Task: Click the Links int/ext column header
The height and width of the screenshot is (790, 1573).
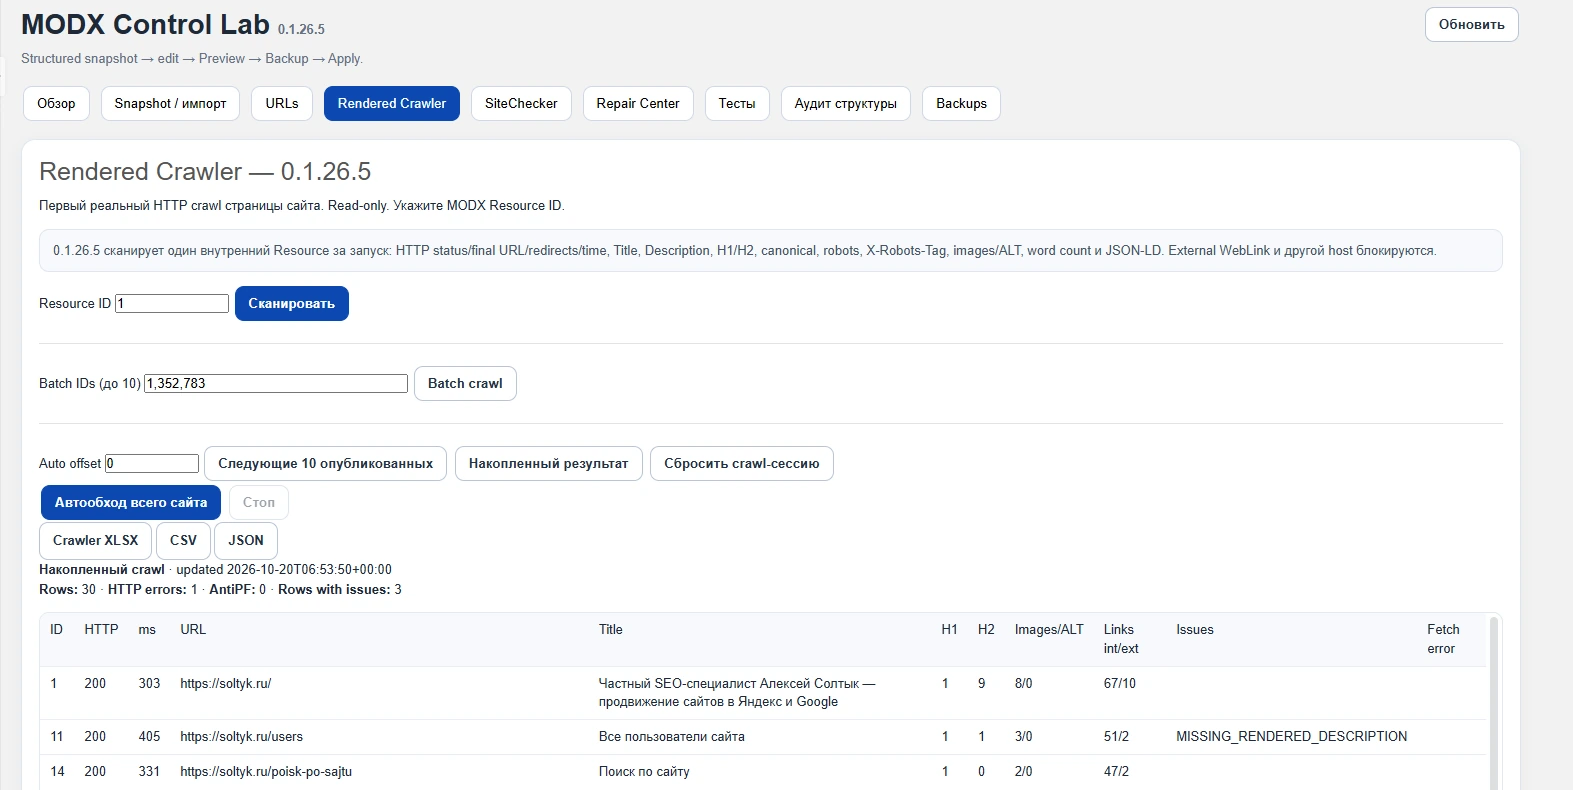Action: [x=1121, y=639]
